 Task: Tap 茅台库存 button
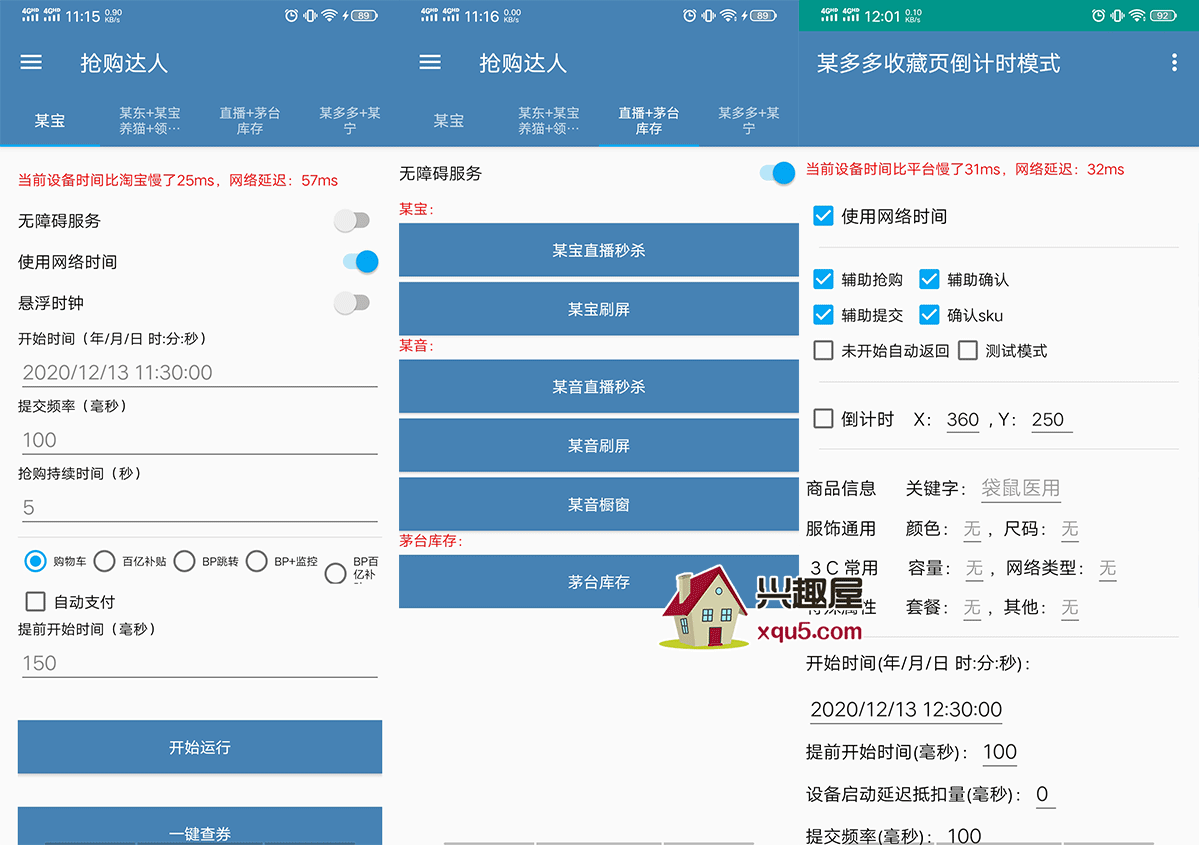pos(599,581)
